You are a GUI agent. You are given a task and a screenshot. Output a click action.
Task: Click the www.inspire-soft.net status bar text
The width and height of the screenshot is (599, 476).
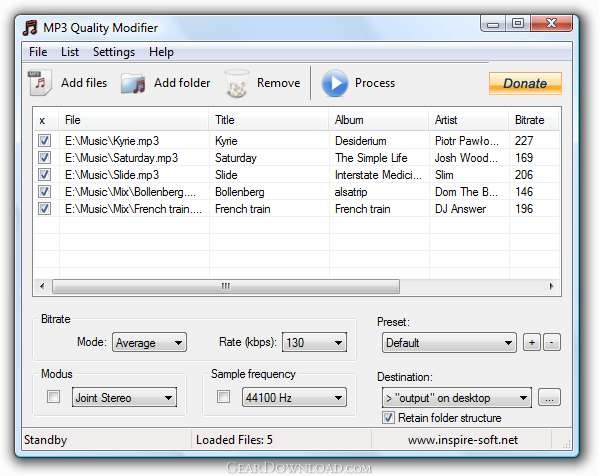click(463, 440)
